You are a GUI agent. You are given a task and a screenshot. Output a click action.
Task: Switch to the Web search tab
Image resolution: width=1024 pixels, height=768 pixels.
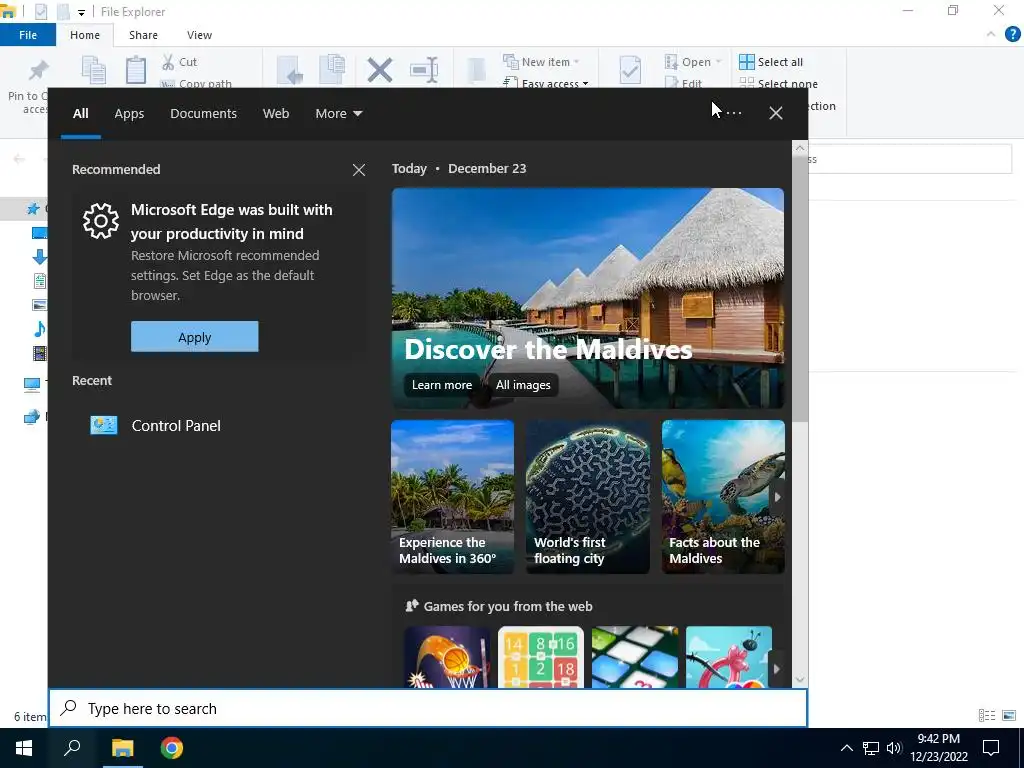click(276, 114)
